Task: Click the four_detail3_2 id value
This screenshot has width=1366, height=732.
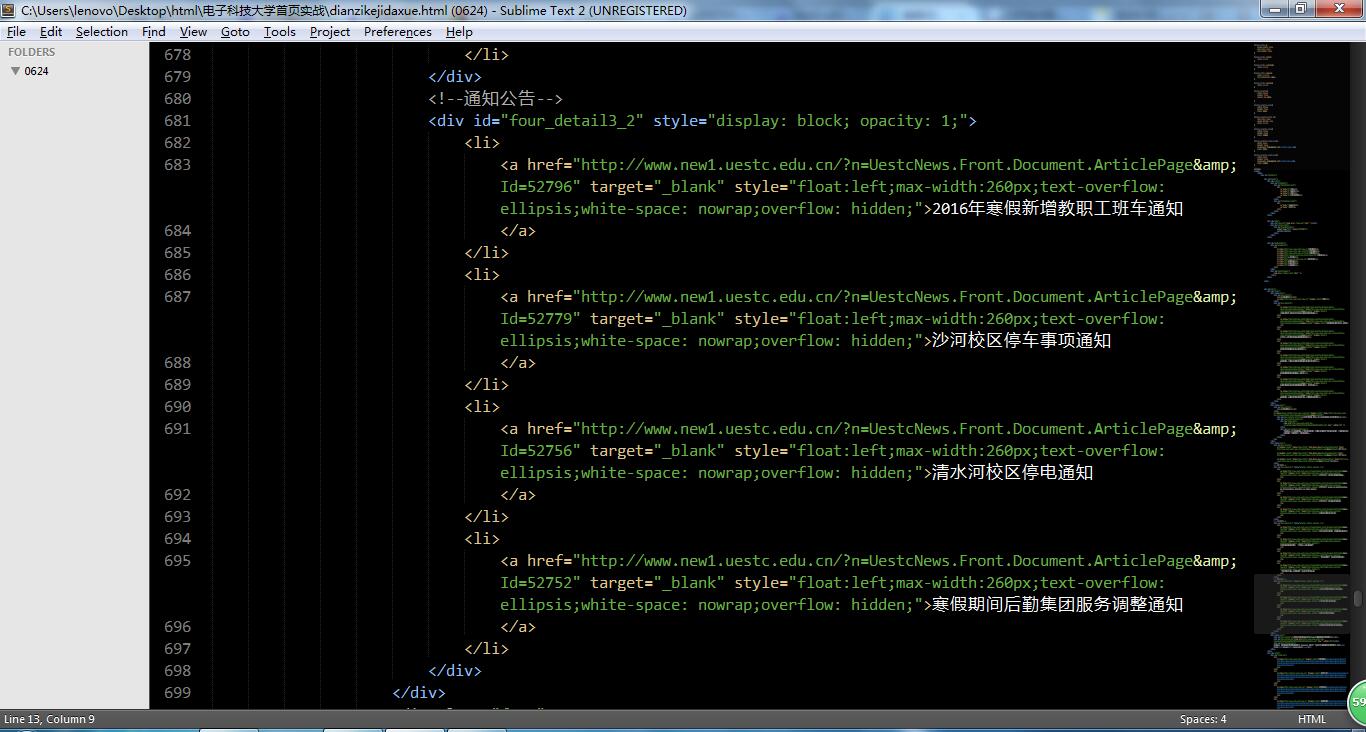Action: [577, 121]
